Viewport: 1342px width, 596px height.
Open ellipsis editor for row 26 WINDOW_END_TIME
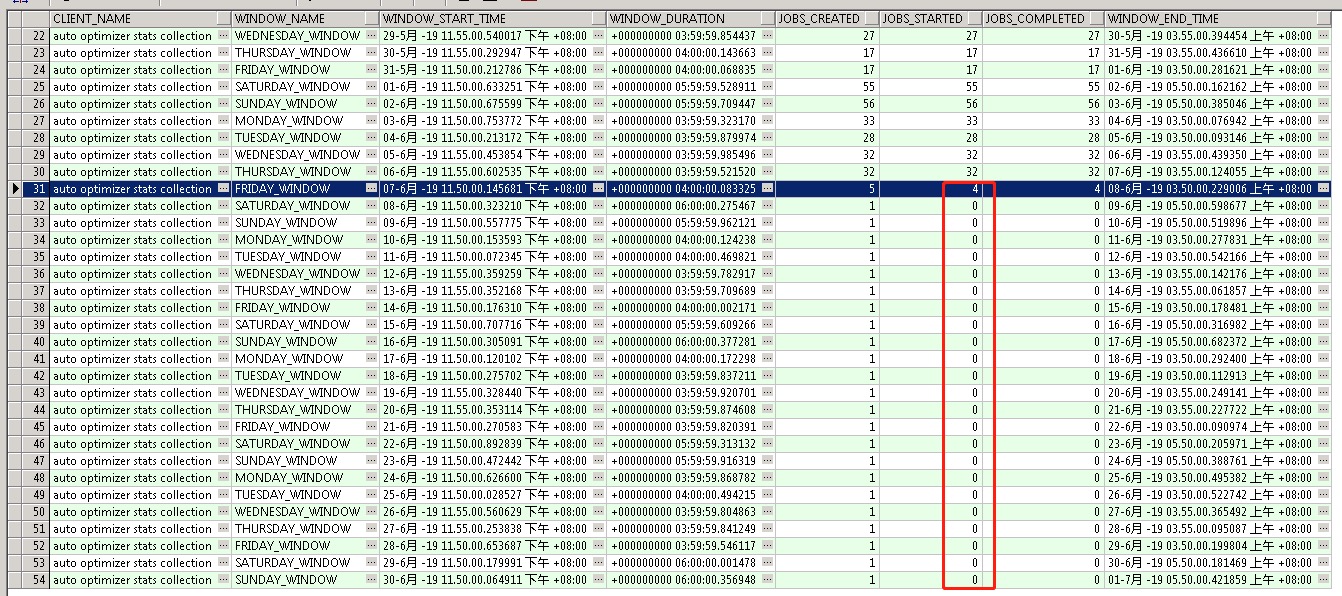click(1324, 104)
